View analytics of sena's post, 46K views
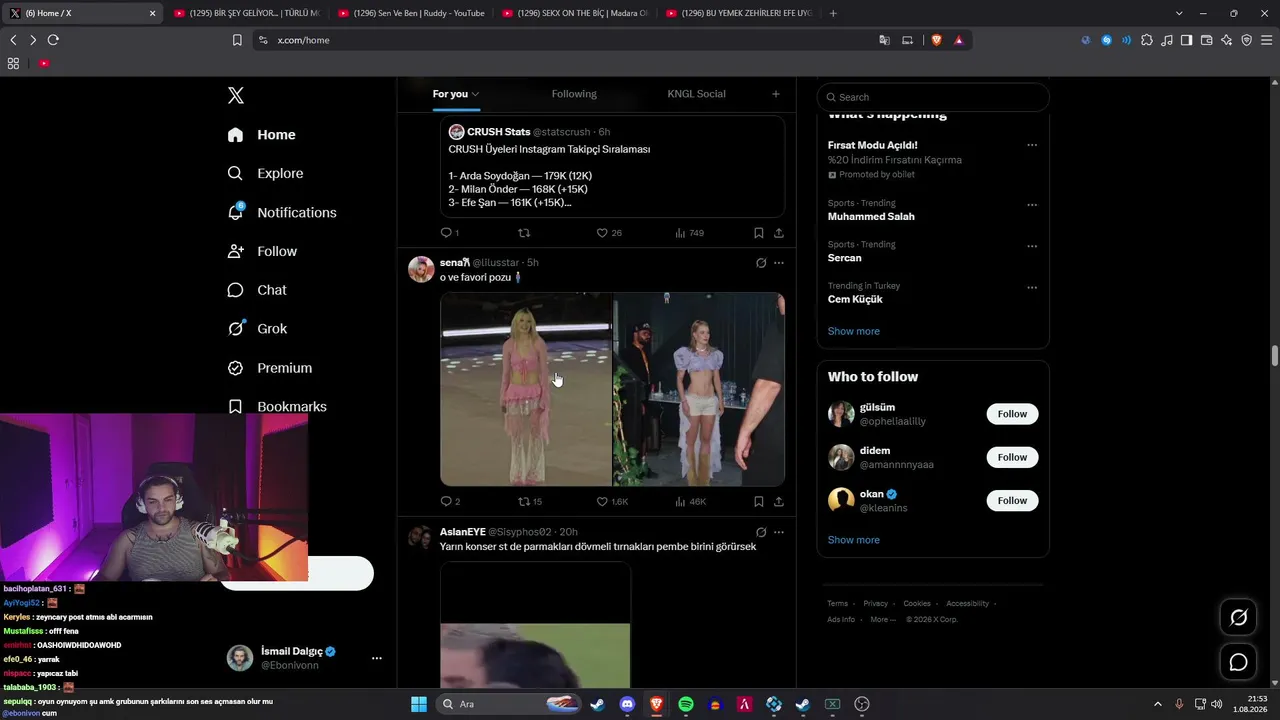 pos(690,502)
